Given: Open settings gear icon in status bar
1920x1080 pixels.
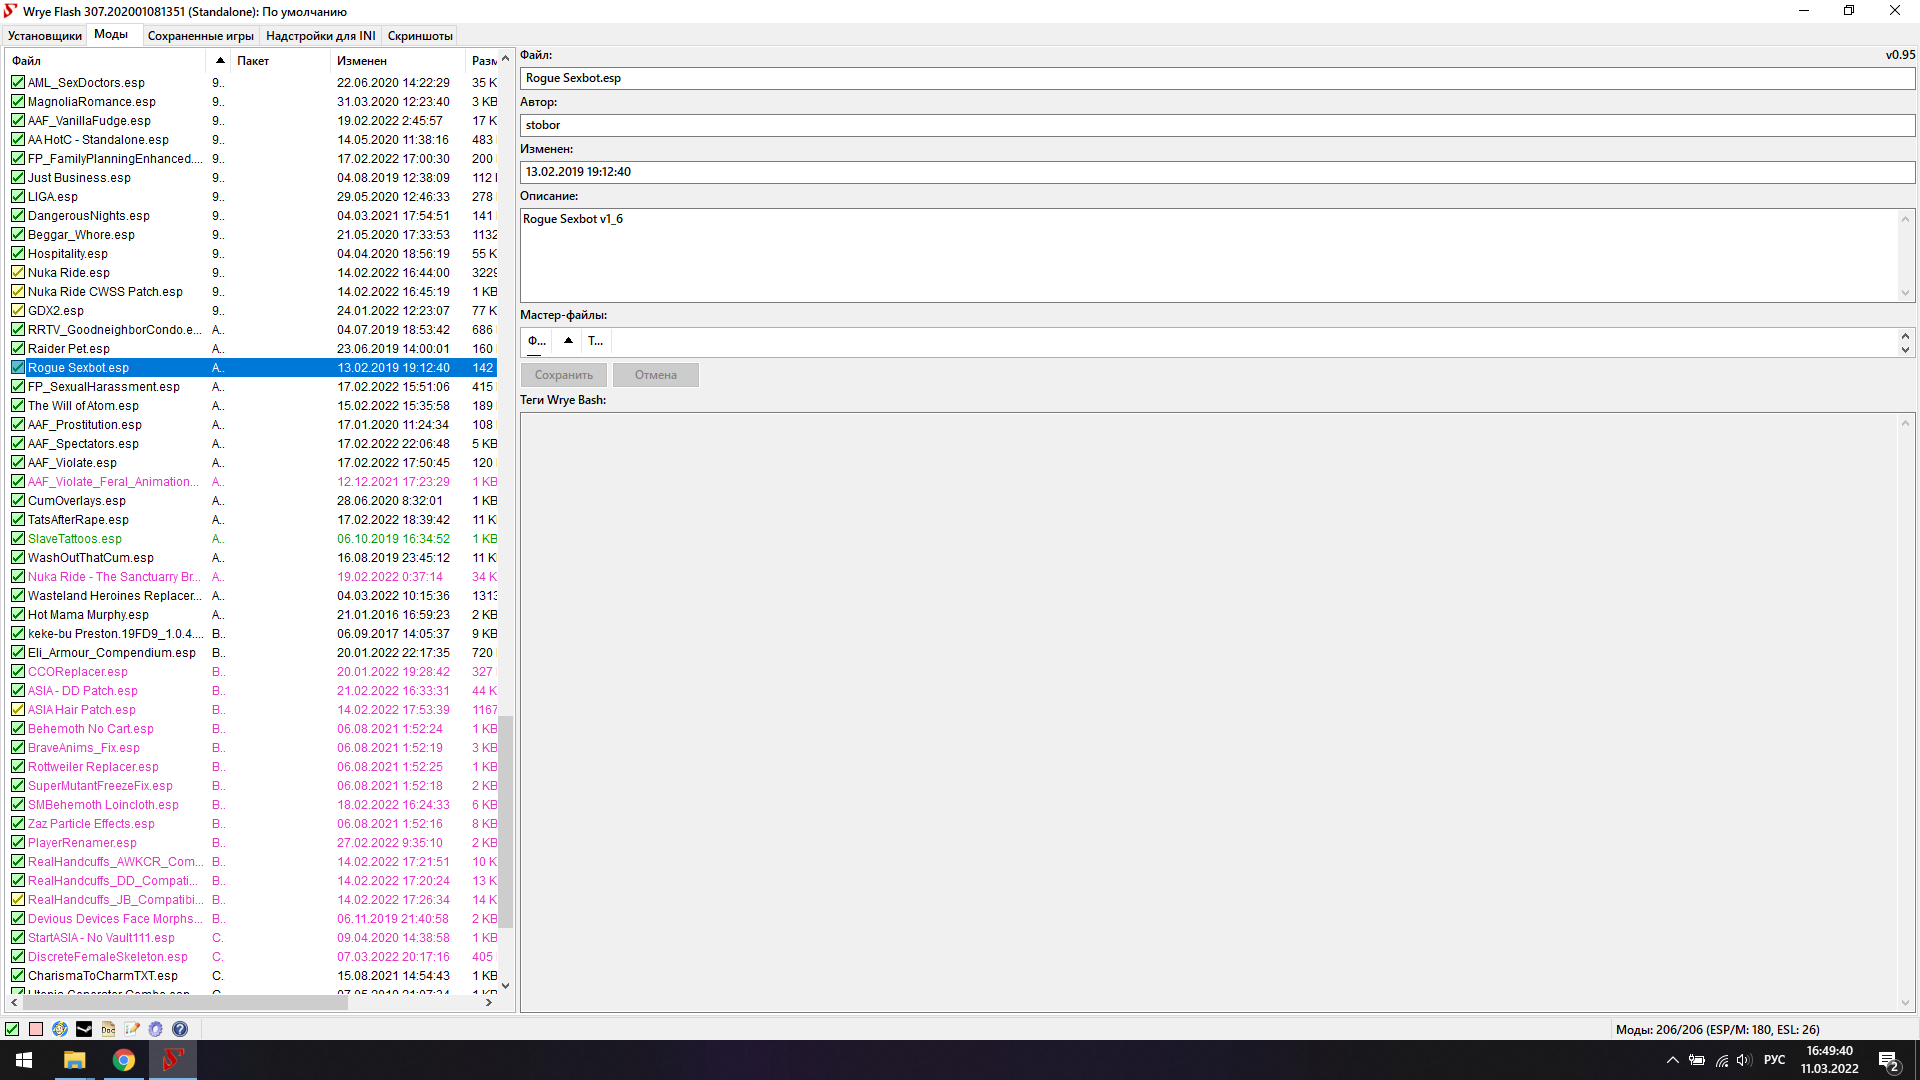Looking at the screenshot, I should [x=156, y=1029].
